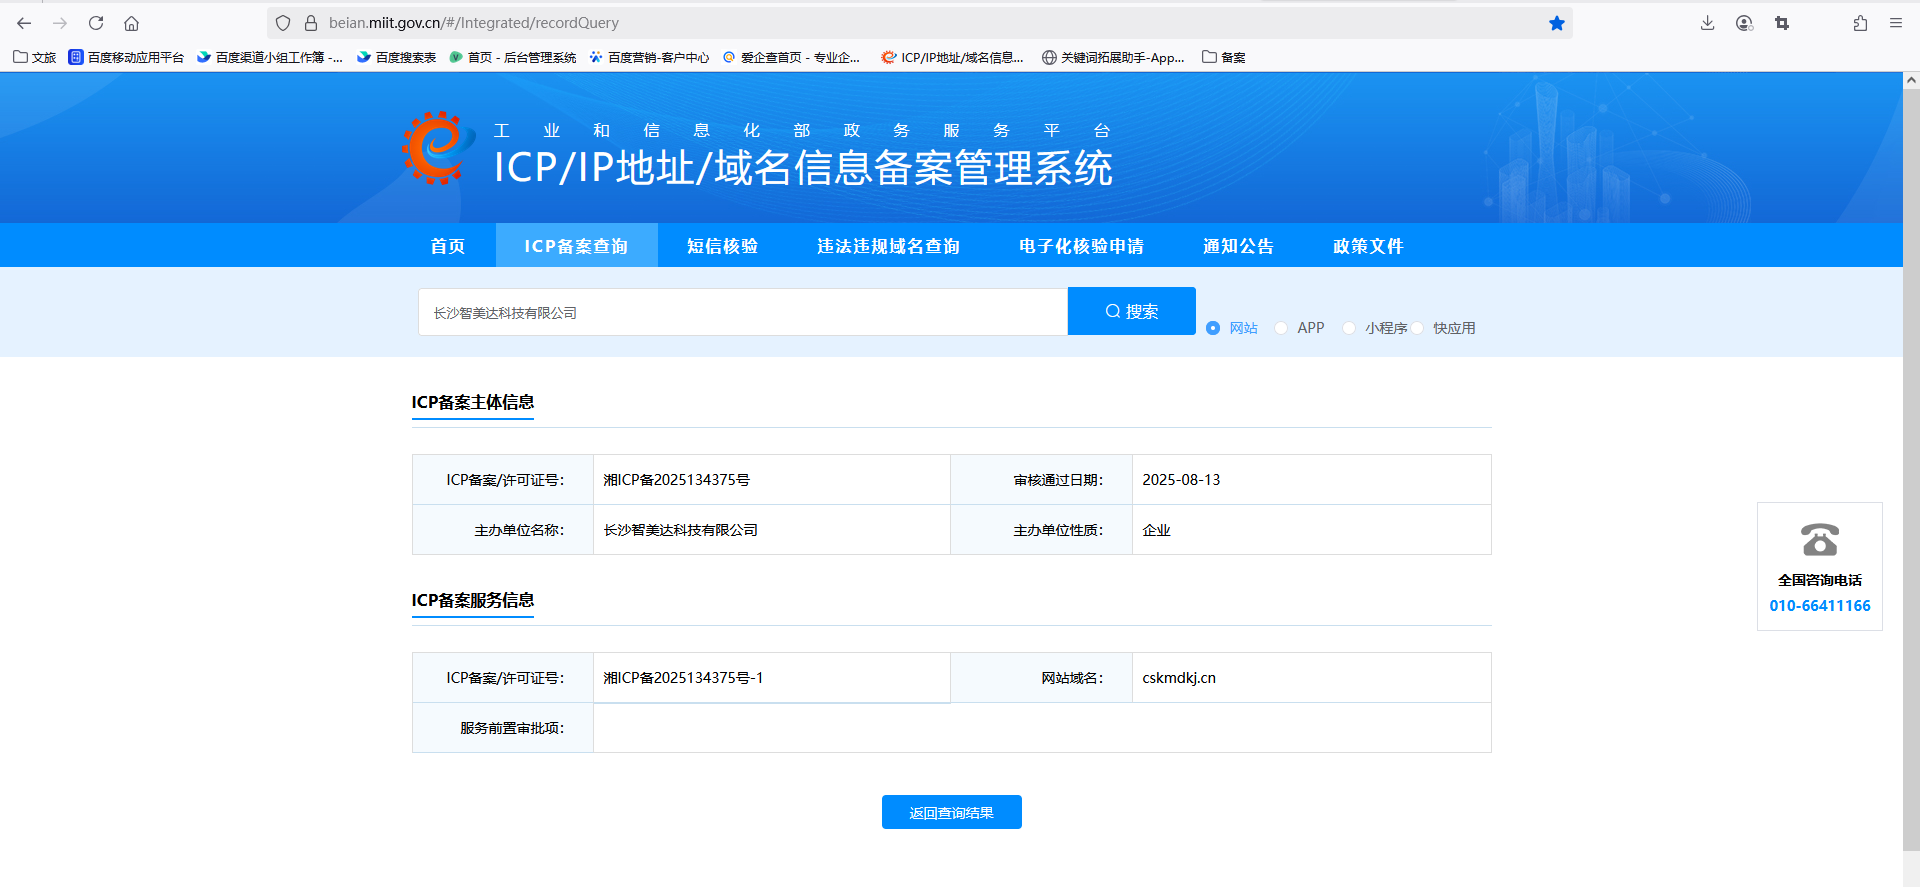Click the browser reload page icon

point(96,23)
